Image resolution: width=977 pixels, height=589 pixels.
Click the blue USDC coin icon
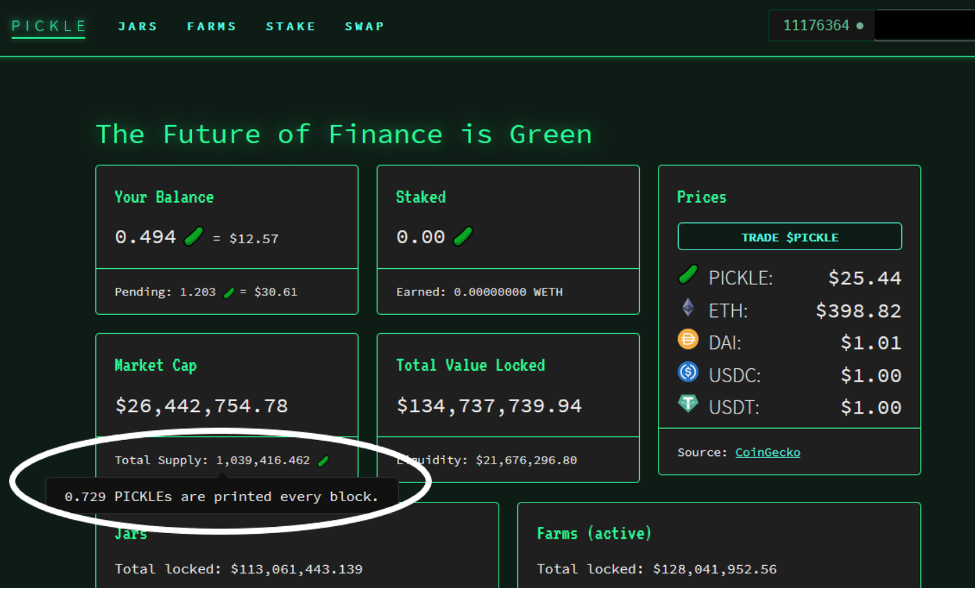[688, 372]
